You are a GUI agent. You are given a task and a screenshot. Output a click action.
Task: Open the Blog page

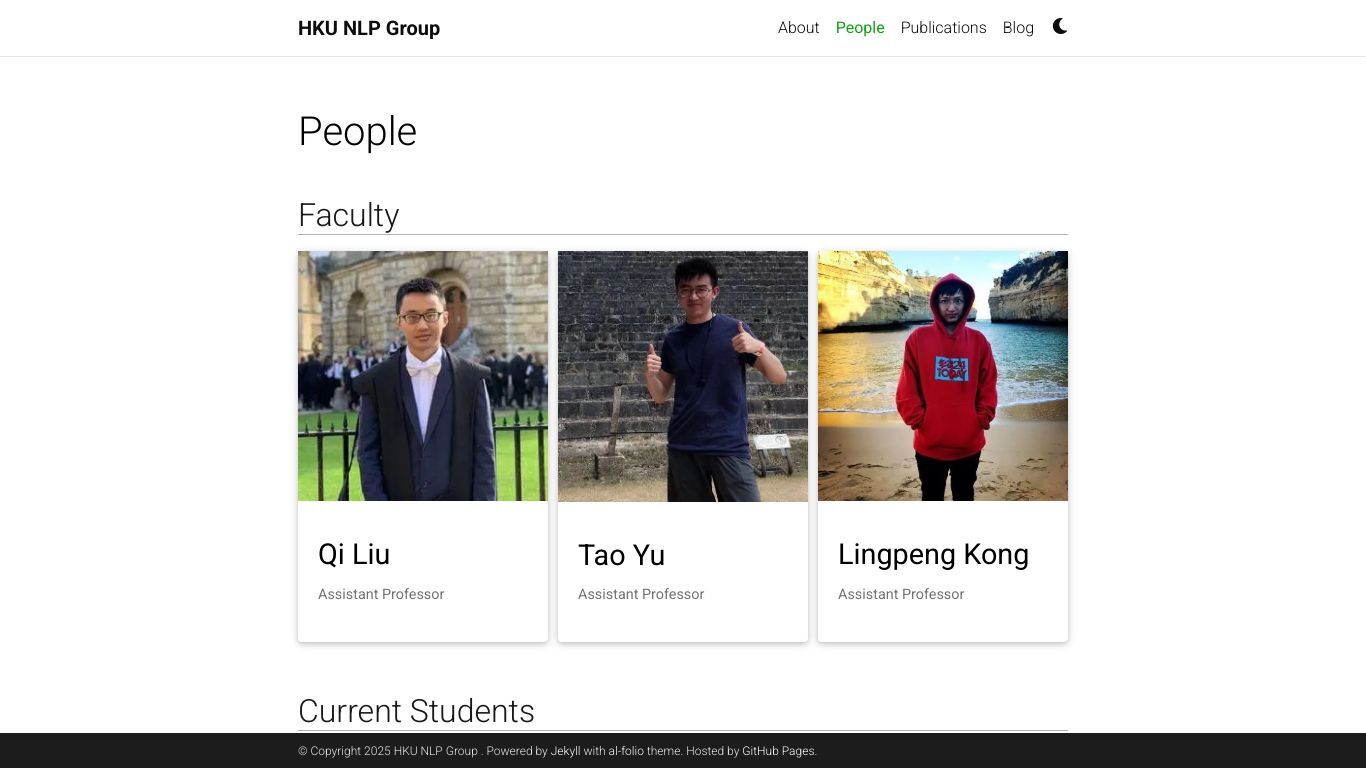click(1018, 28)
